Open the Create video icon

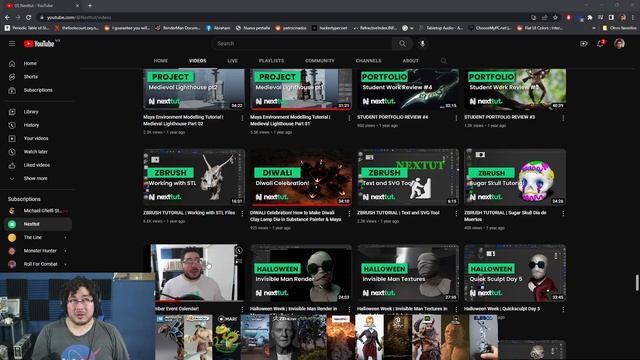(584, 44)
